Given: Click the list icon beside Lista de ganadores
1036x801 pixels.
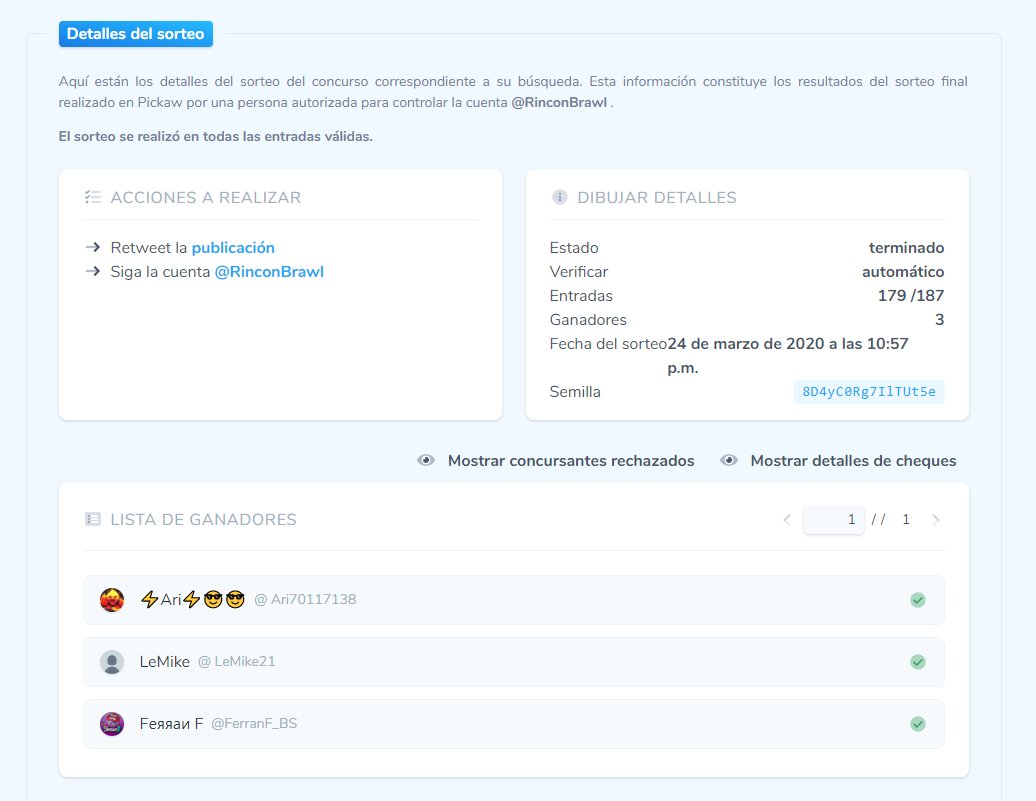Looking at the screenshot, I should click(x=92, y=519).
